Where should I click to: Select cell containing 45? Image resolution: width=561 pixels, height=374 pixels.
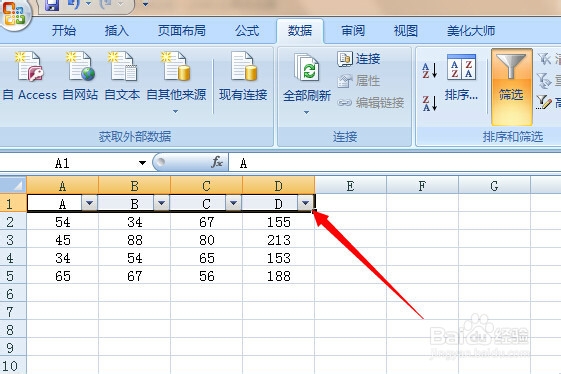tap(63, 240)
